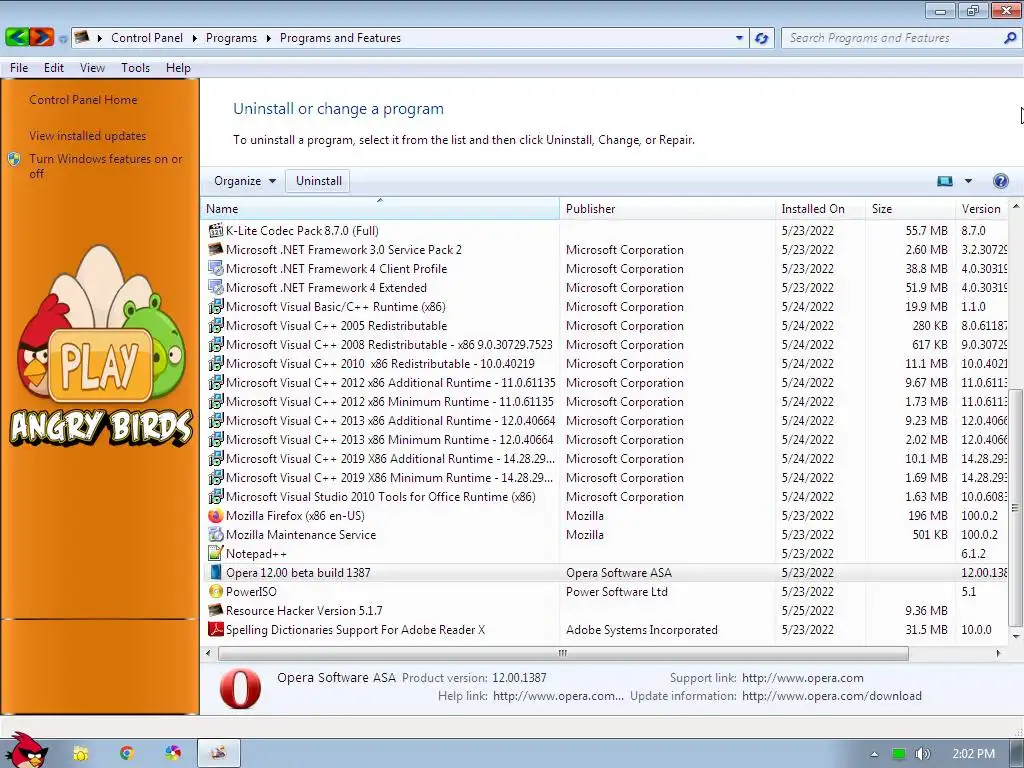Click the active Control Panel taskbar button
The width and height of the screenshot is (1024, 768).
[x=219, y=753]
